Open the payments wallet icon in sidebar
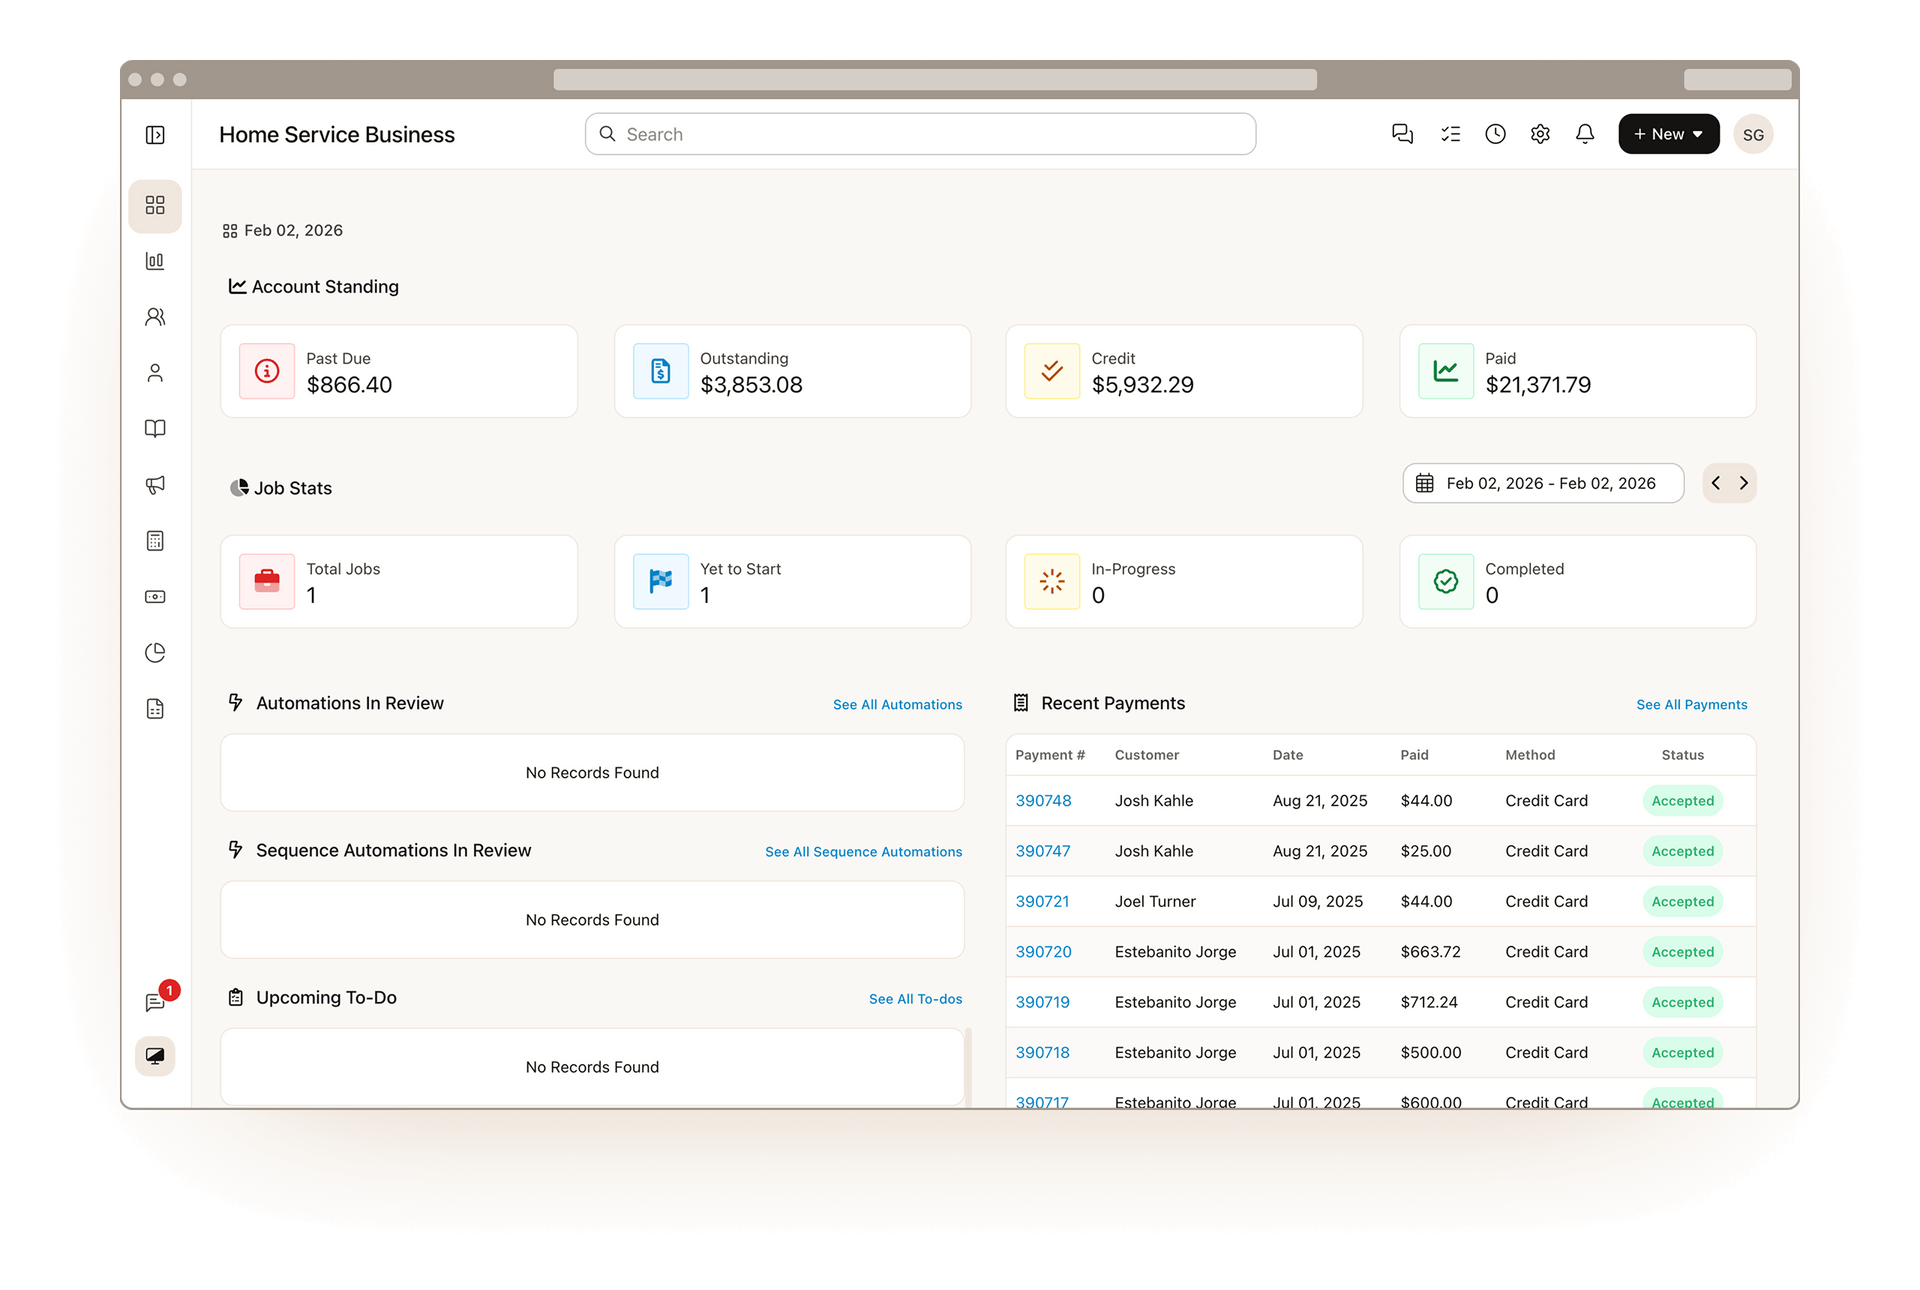This screenshot has height=1290, width=1920. (155, 596)
